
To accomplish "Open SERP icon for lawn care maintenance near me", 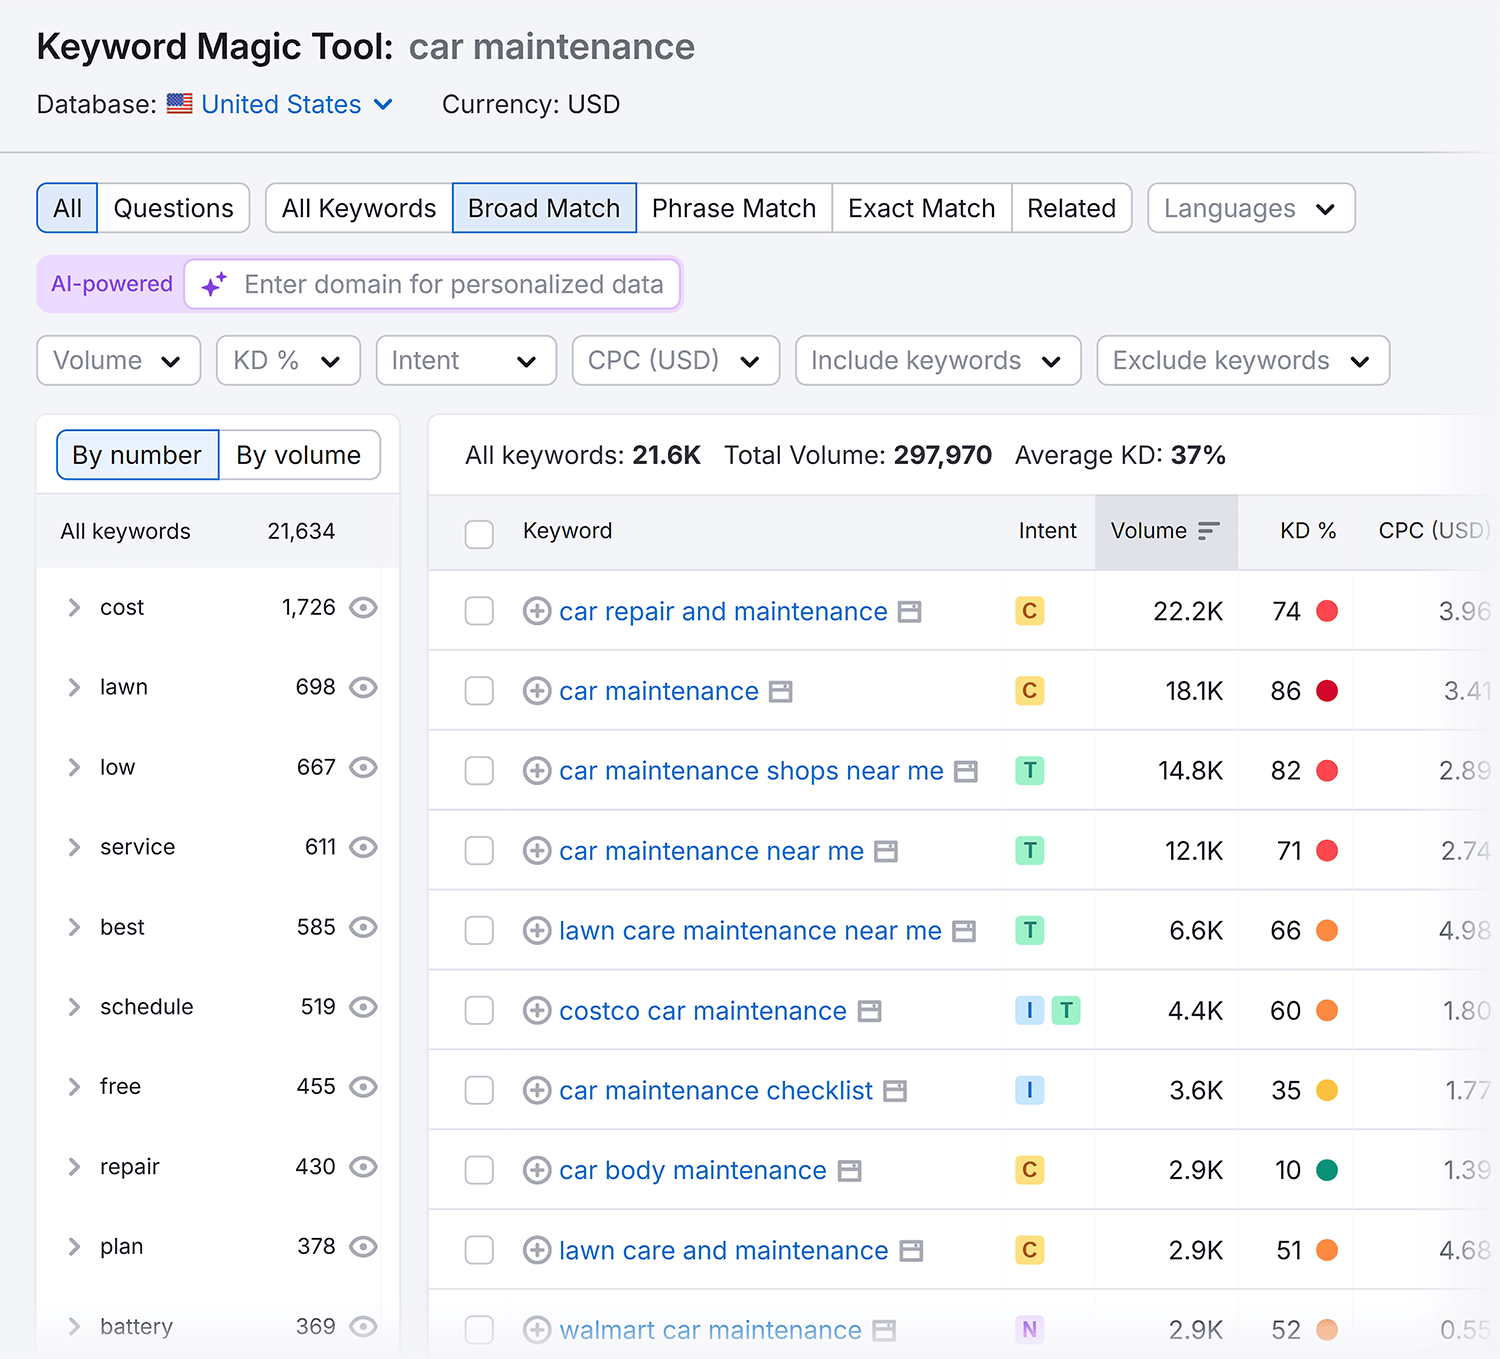I will tap(964, 932).
